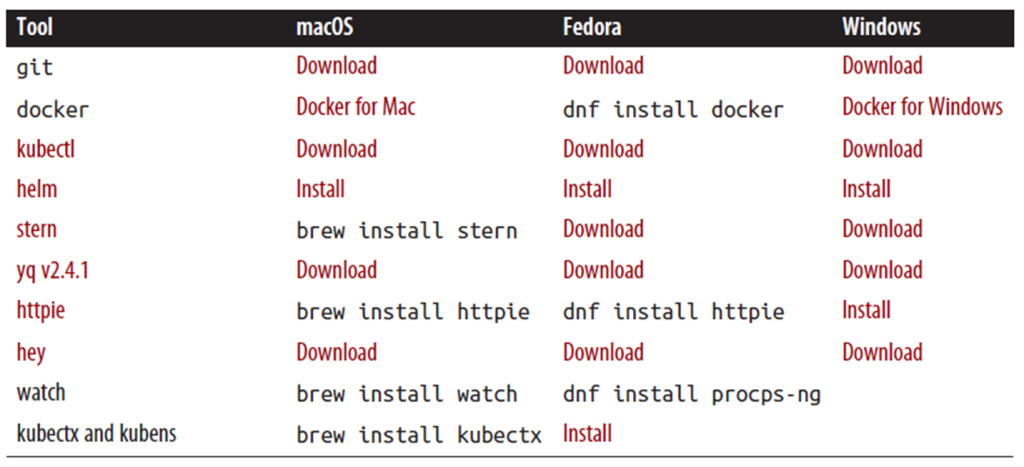Click the stern tool link
Screen dimensions: 1024x467
tap(36, 229)
